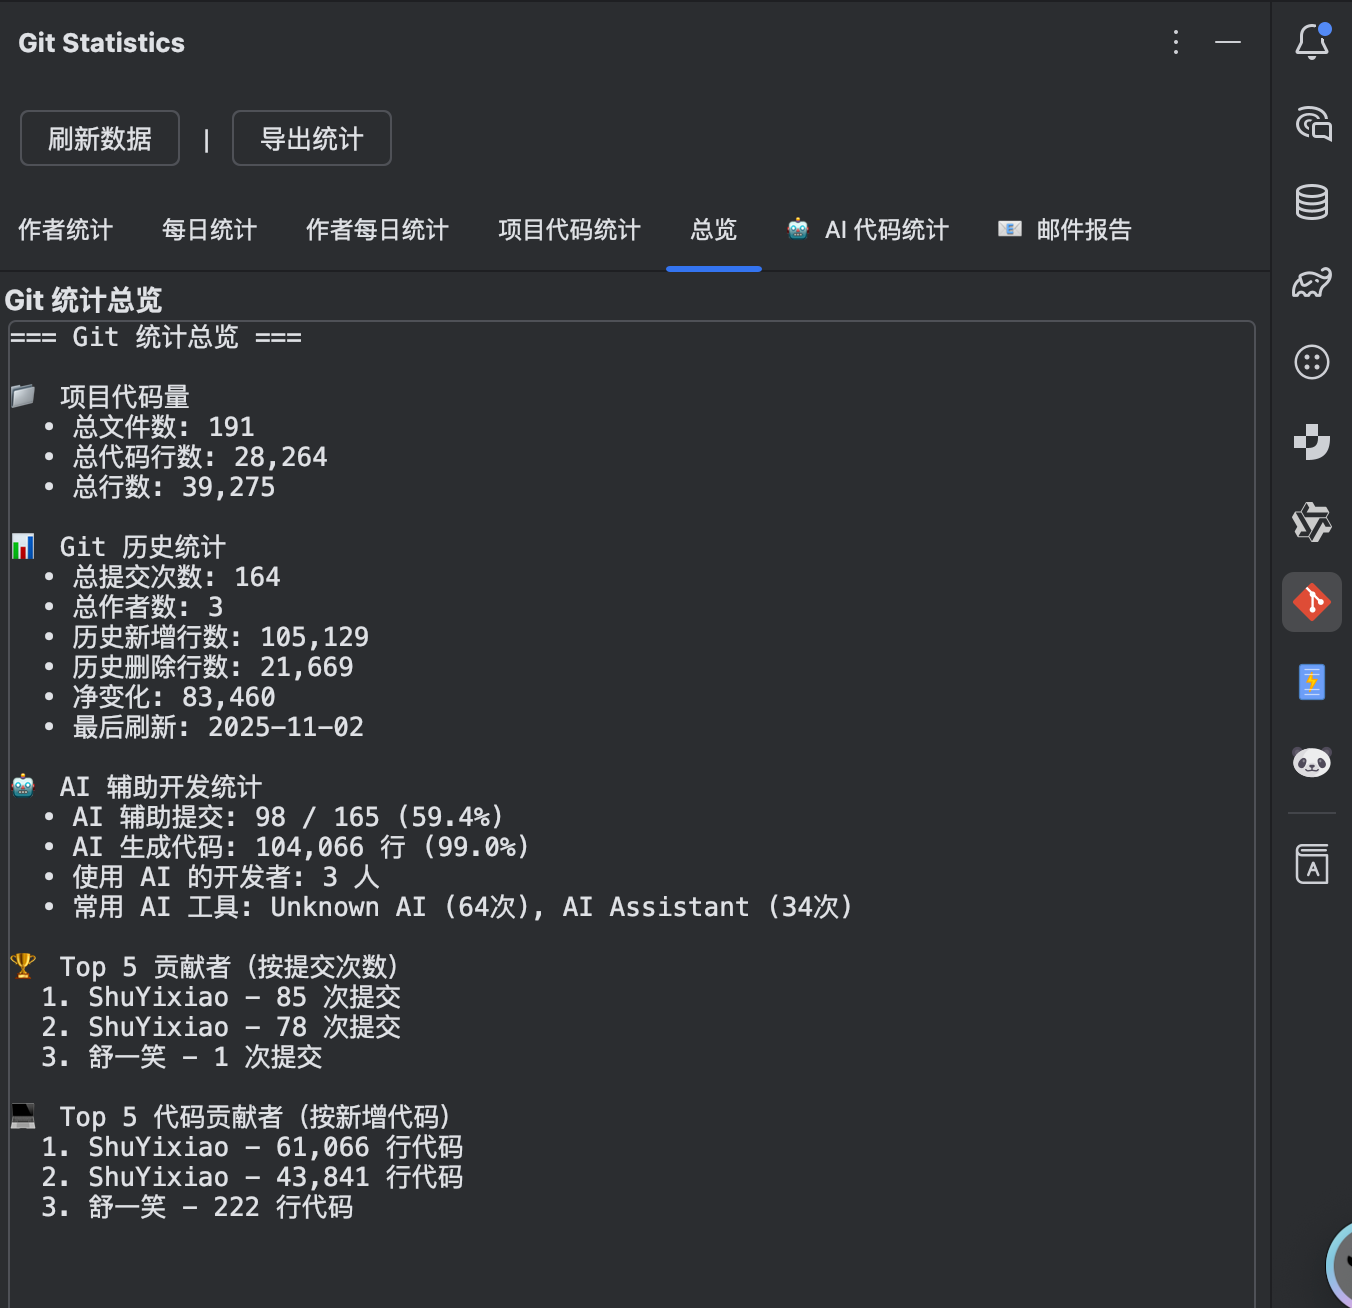This screenshot has width=1352, height=1308.
Task: Open the notifications bell panel
Action: pyautogui.click(x=1311, y=42)
